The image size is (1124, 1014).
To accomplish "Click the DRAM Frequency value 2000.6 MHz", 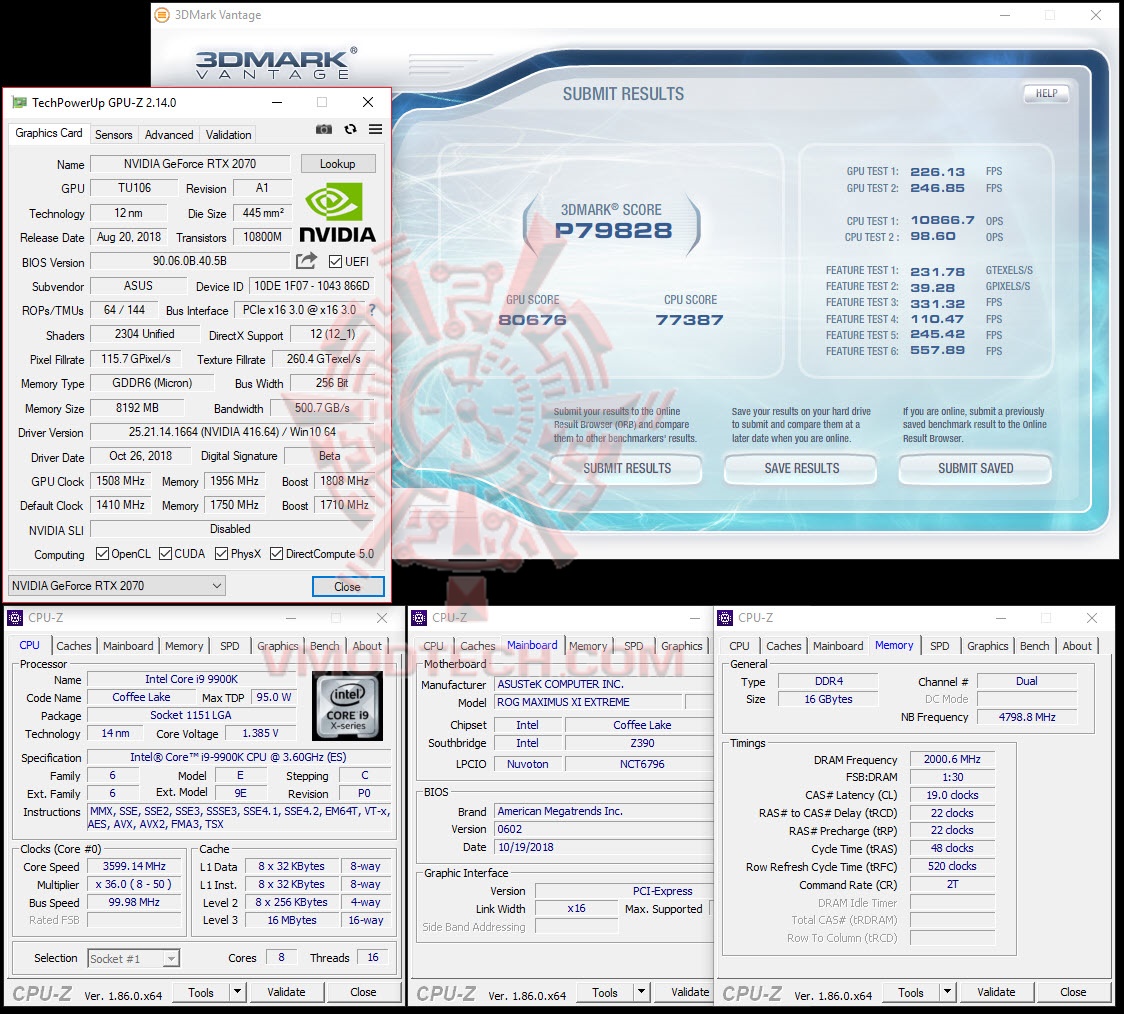I will 952,759.
